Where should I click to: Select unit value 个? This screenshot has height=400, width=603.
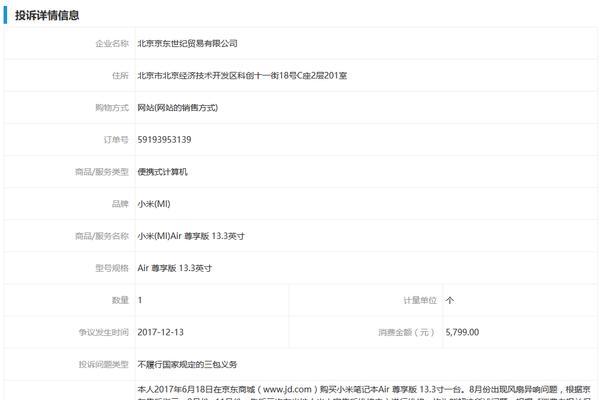tap(450, 300)
